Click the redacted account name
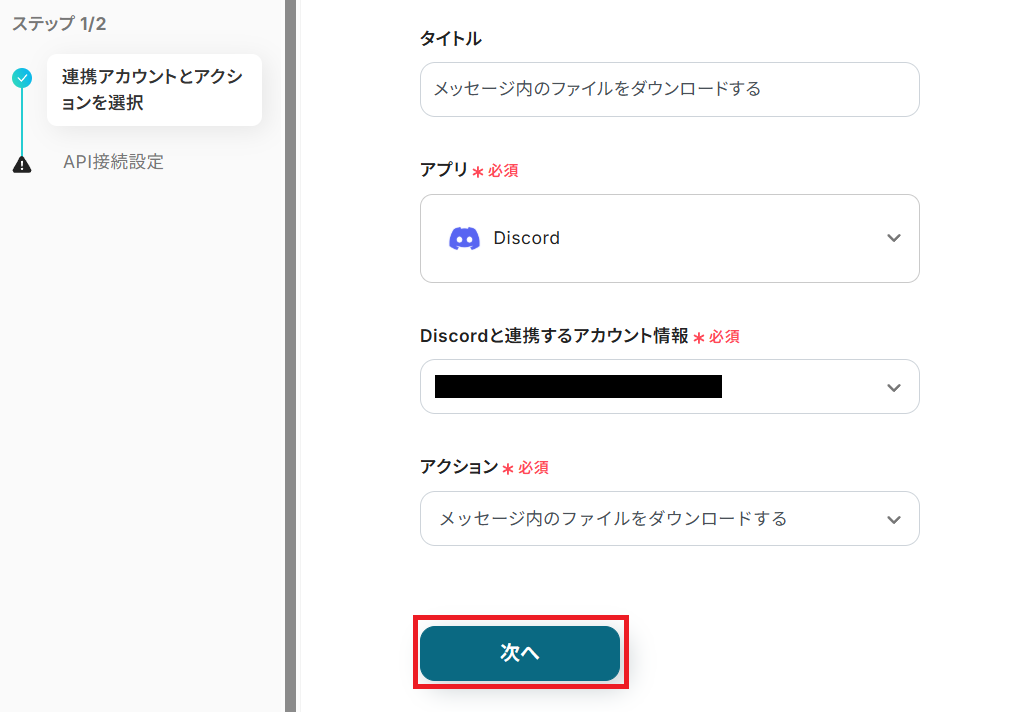 (x=578, y=387)
